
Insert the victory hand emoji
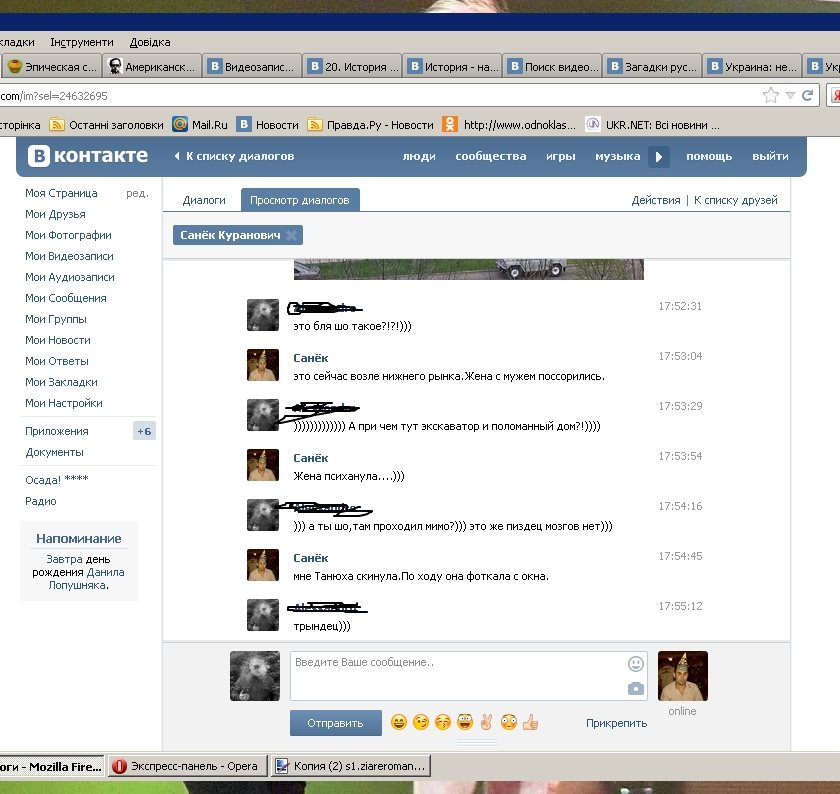[487, 722]
